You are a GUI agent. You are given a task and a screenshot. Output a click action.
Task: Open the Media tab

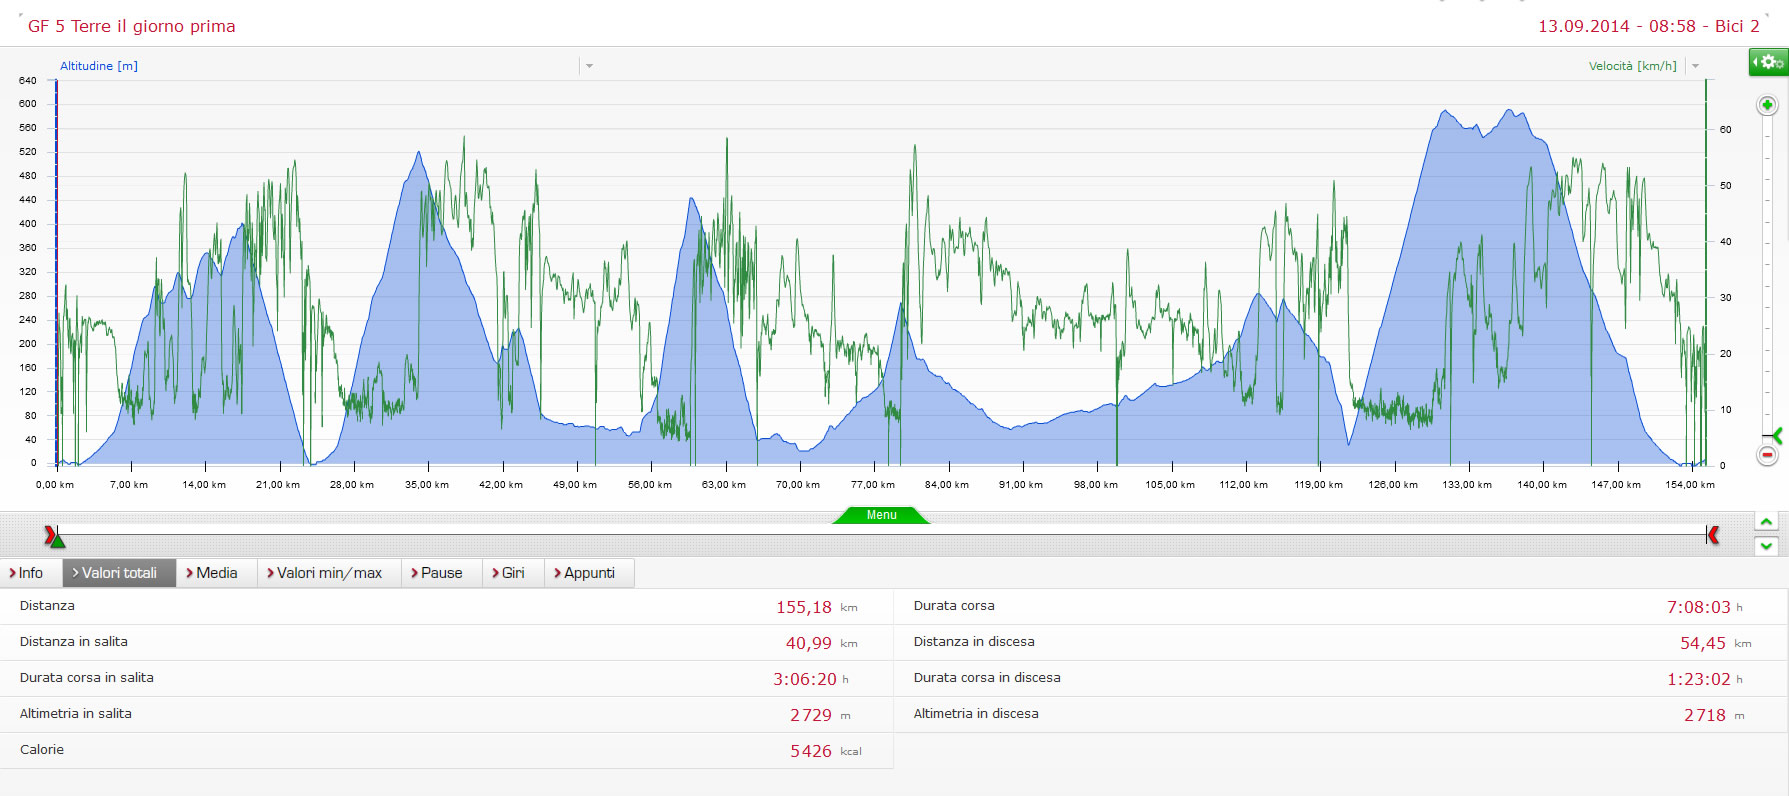pyautogui.click(x=216, y=573)
